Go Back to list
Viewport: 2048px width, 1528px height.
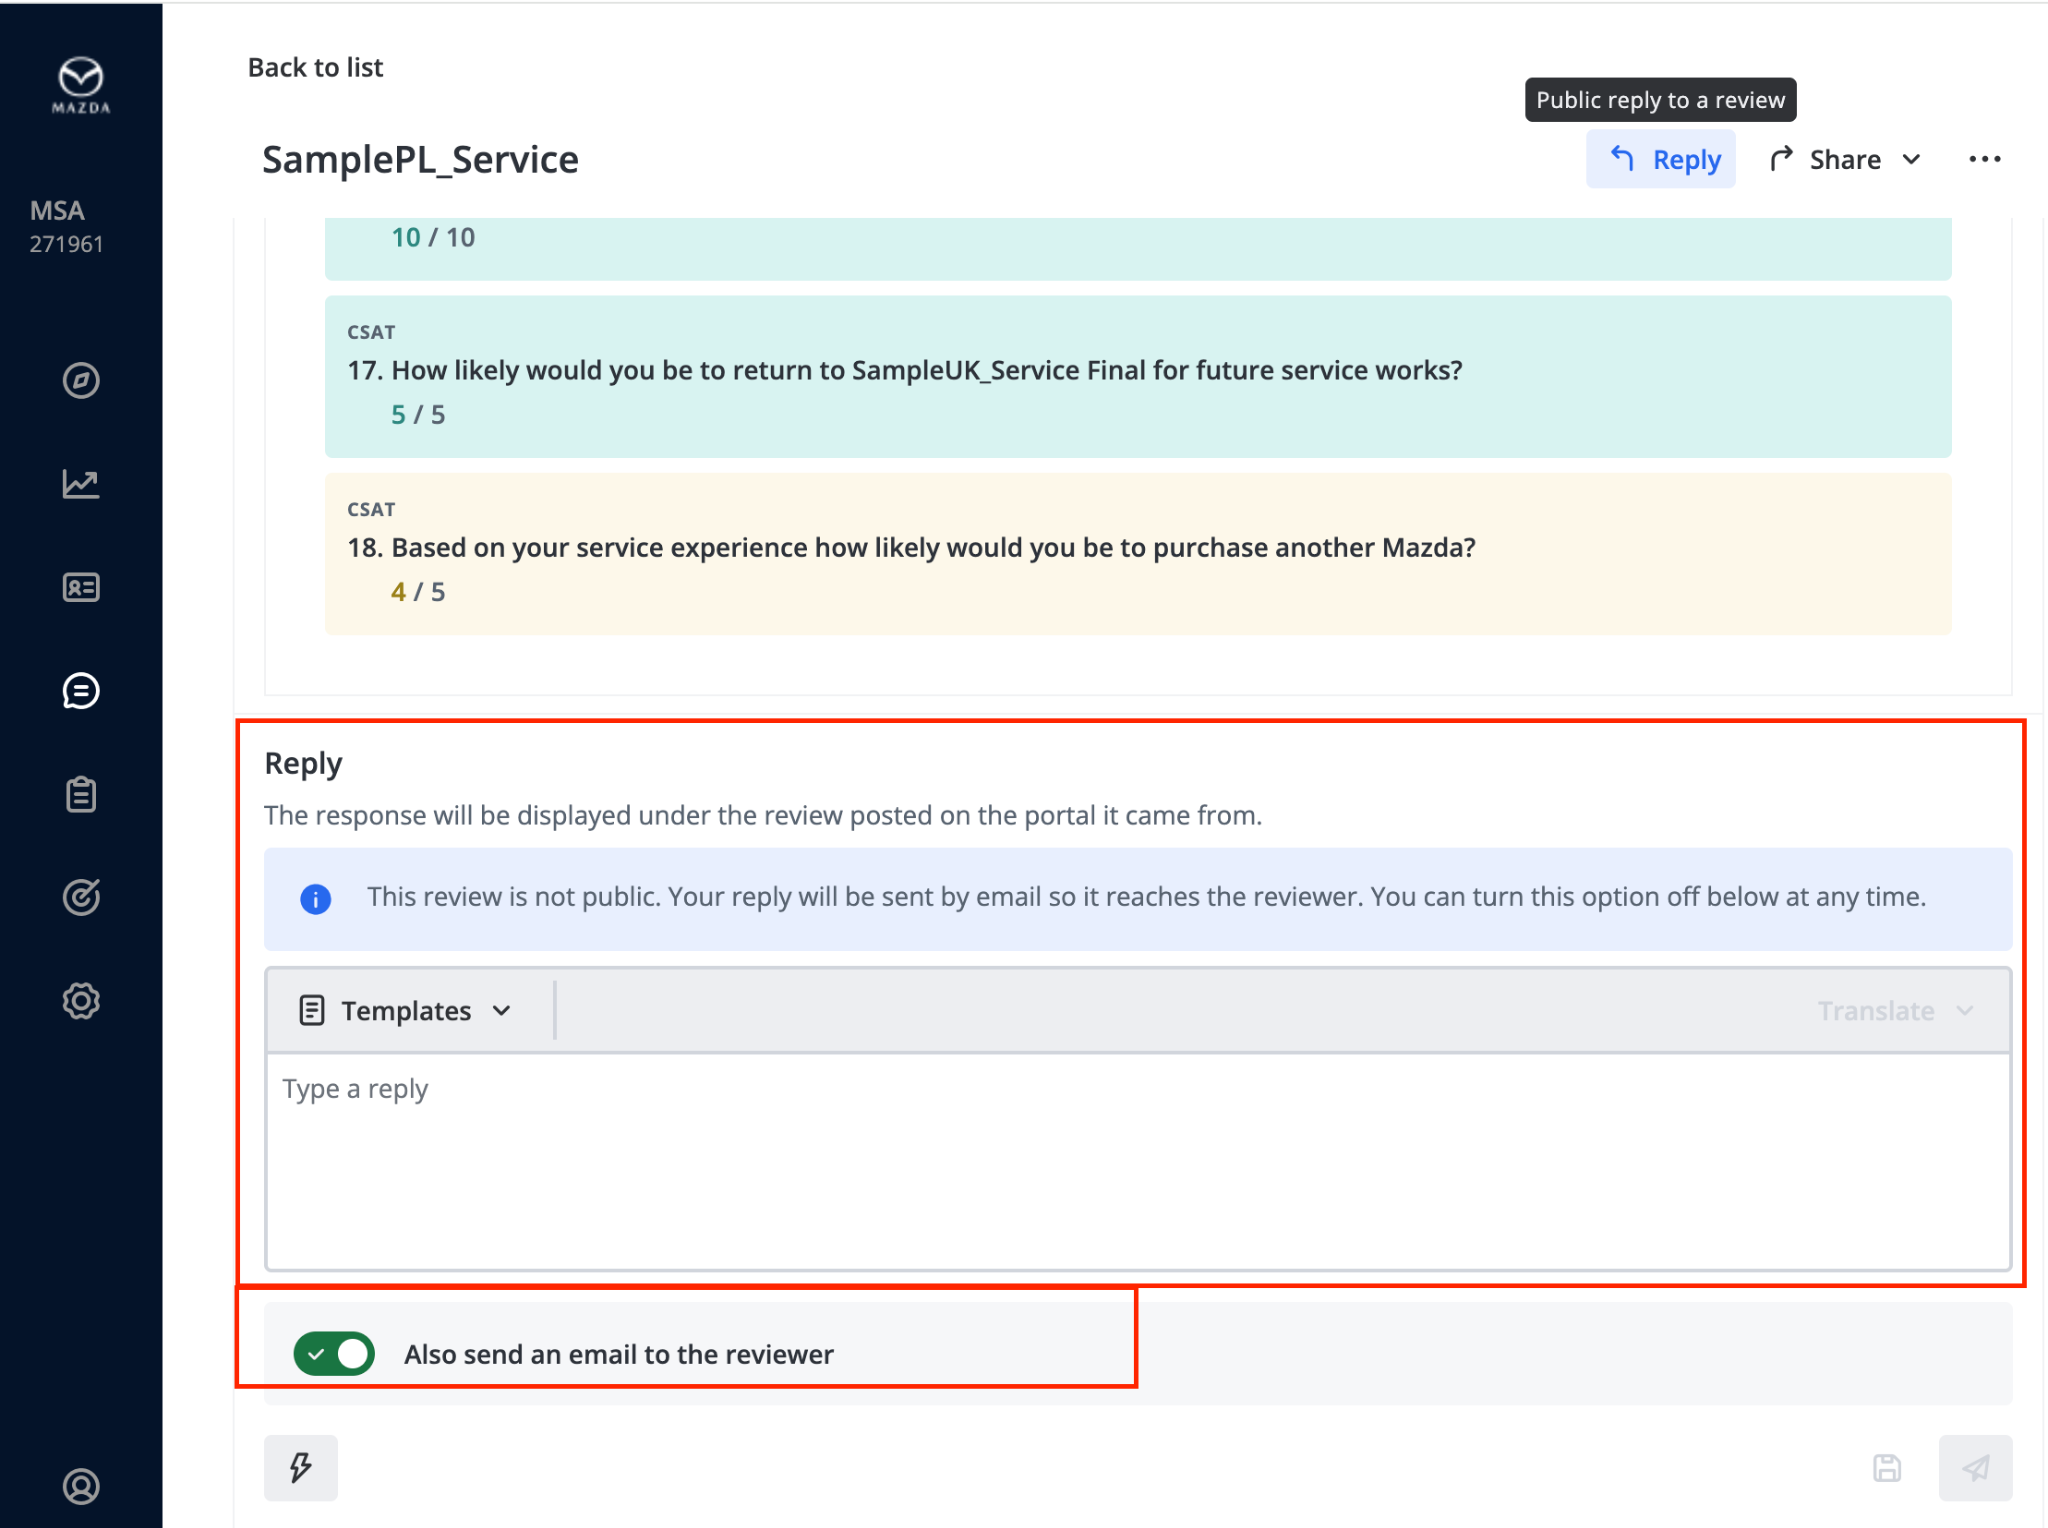[315, 67]
